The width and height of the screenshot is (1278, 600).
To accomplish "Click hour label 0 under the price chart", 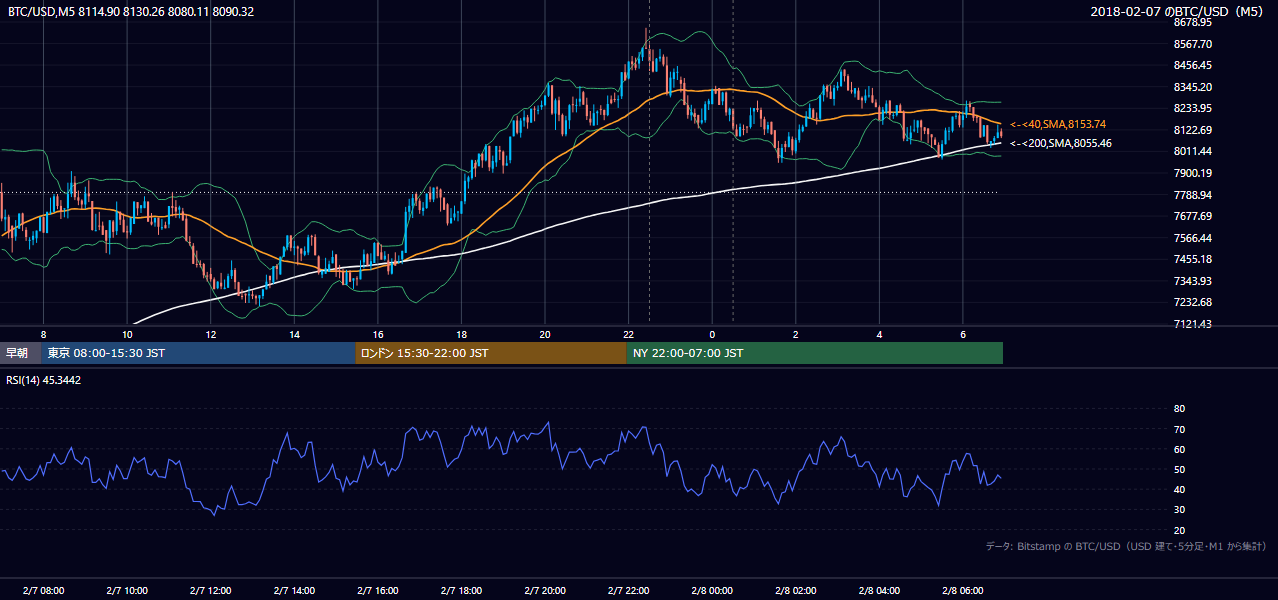I will click(x=713, y=334).
